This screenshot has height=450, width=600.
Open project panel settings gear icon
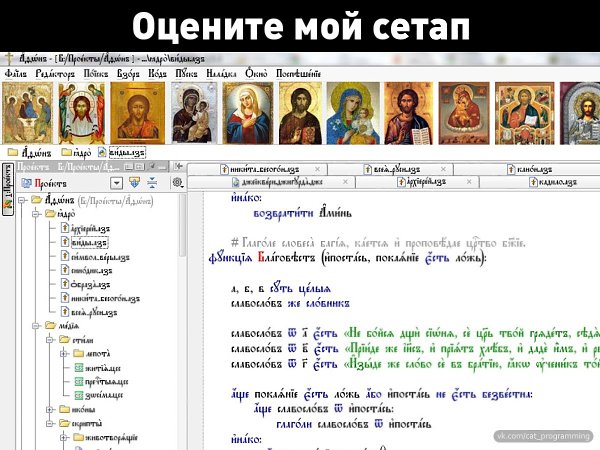pyautogui.click(x=177, y=183)
